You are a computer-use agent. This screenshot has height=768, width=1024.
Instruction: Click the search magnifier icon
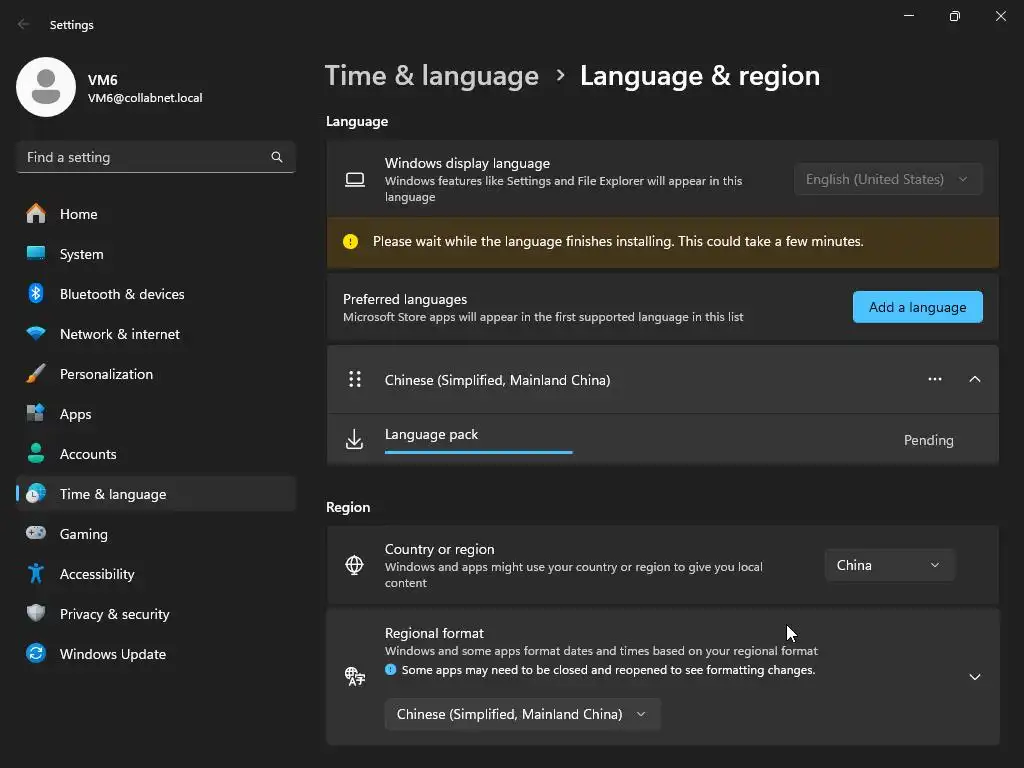point(277,157)
